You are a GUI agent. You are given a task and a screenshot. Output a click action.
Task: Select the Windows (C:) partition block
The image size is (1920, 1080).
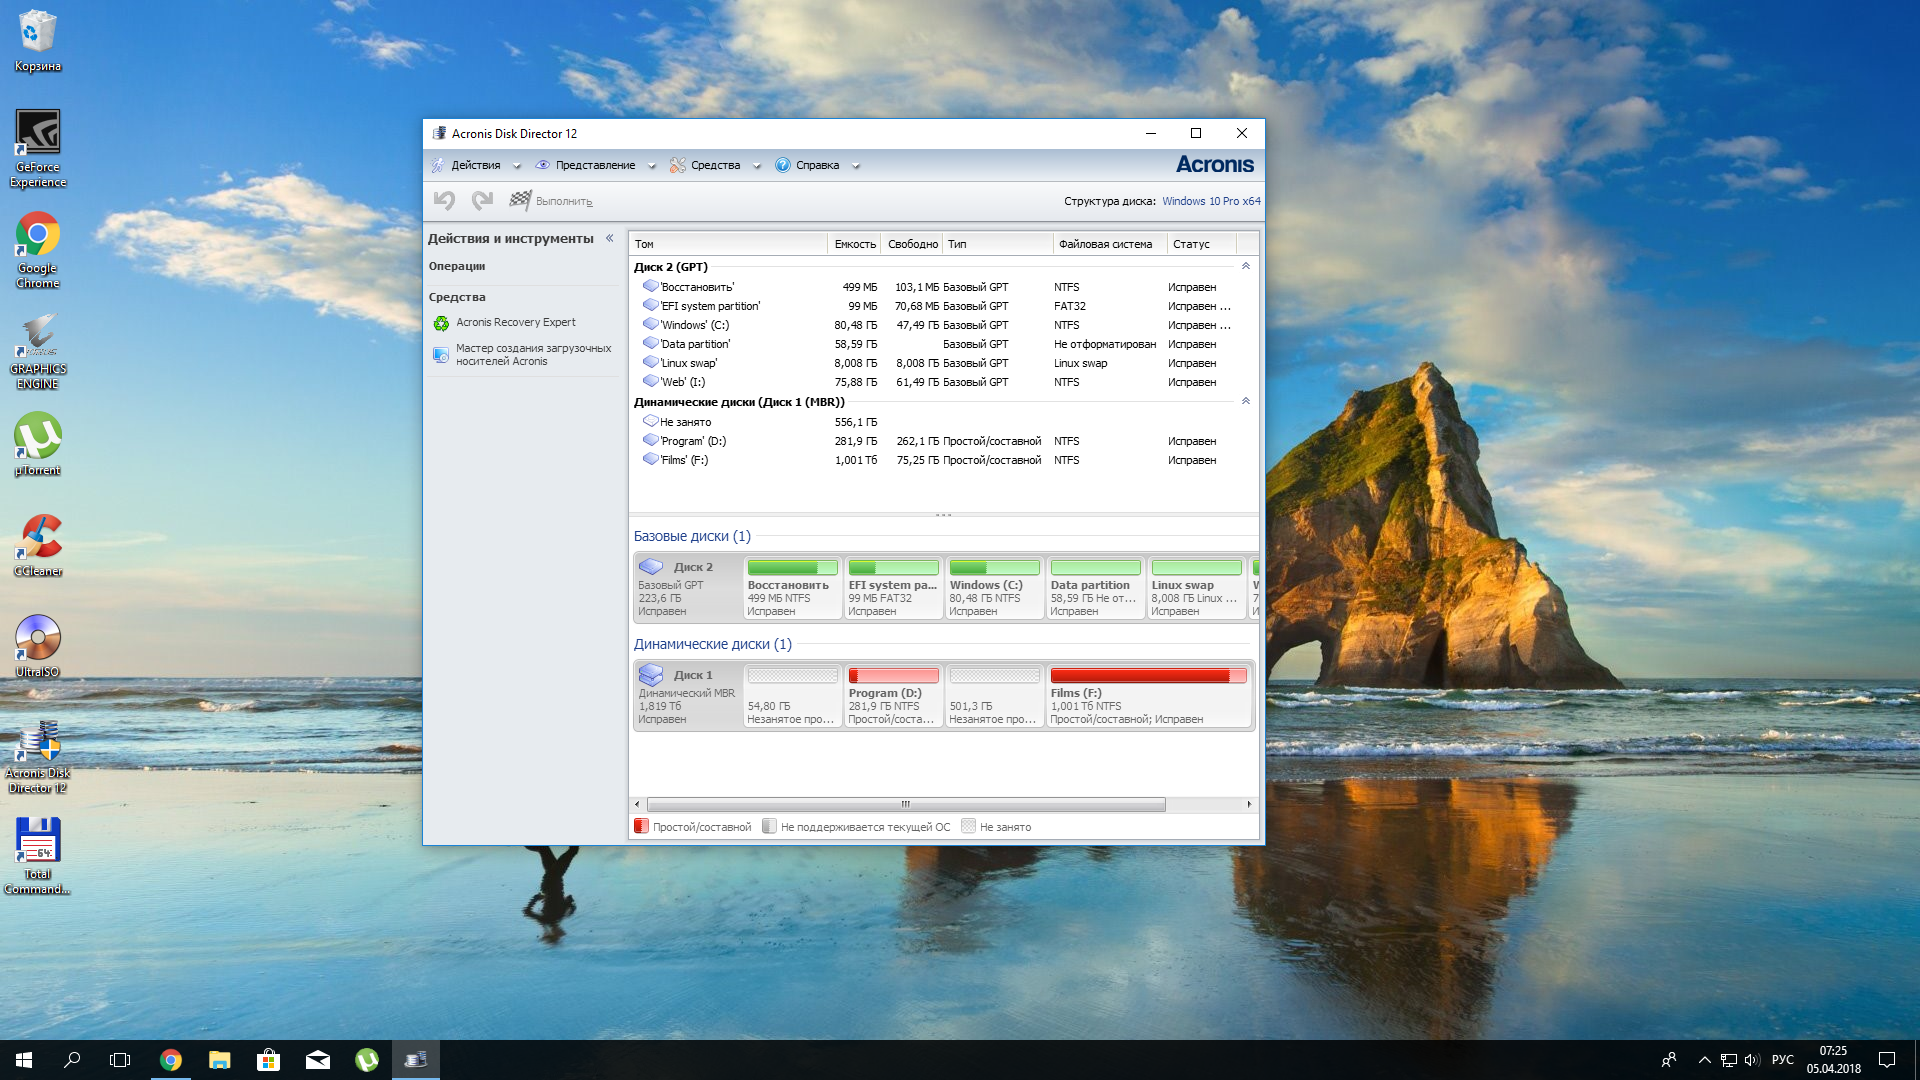[x=994, y=588]
